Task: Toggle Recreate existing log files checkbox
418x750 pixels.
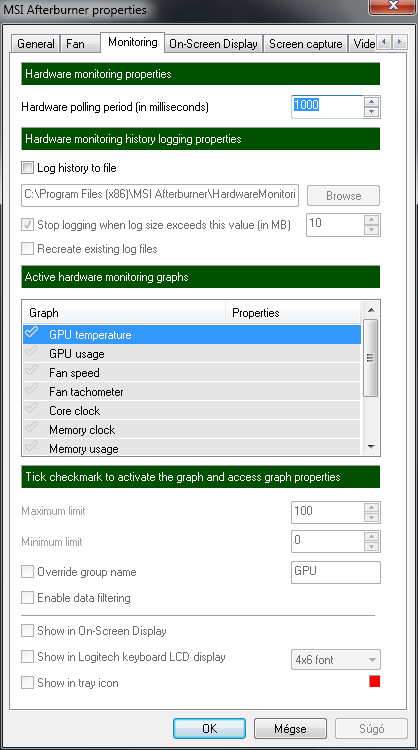Action: tap(28, 249)
